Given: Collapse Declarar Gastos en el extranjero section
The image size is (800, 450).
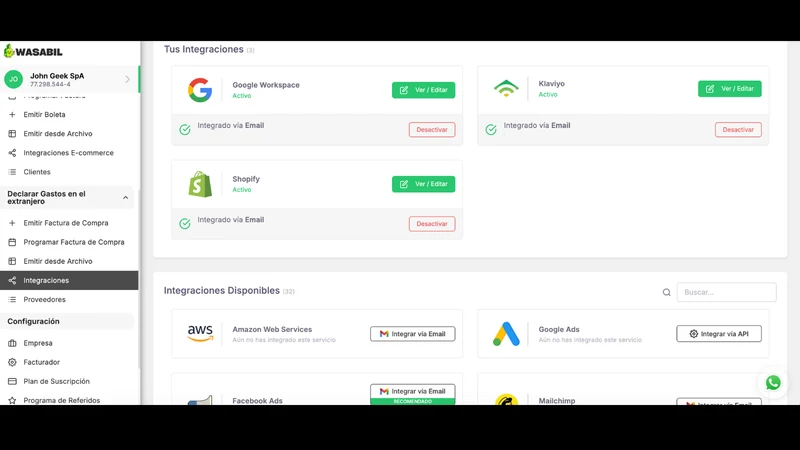Looking at the screenshot, I should point(126,197).
